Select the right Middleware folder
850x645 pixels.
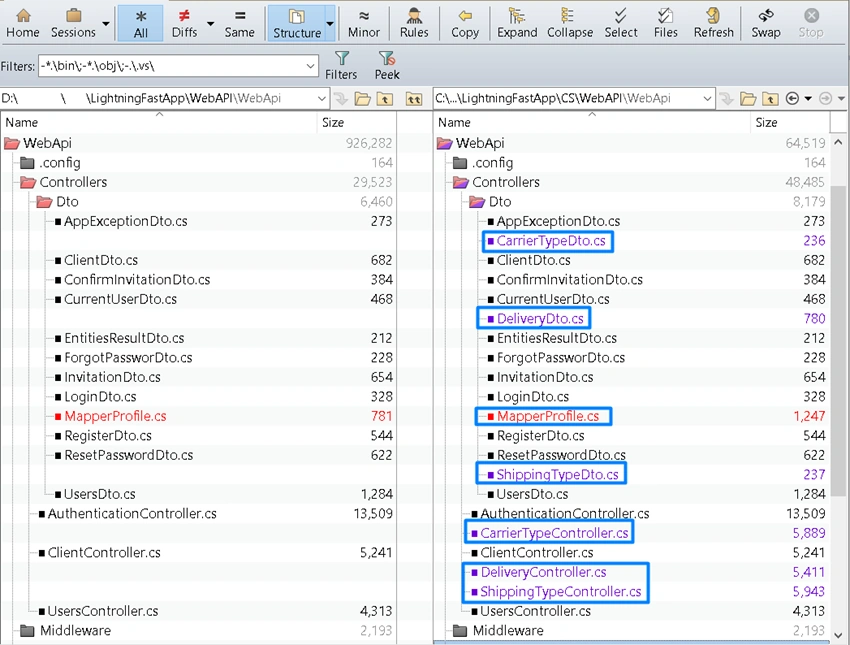(508, 630)
